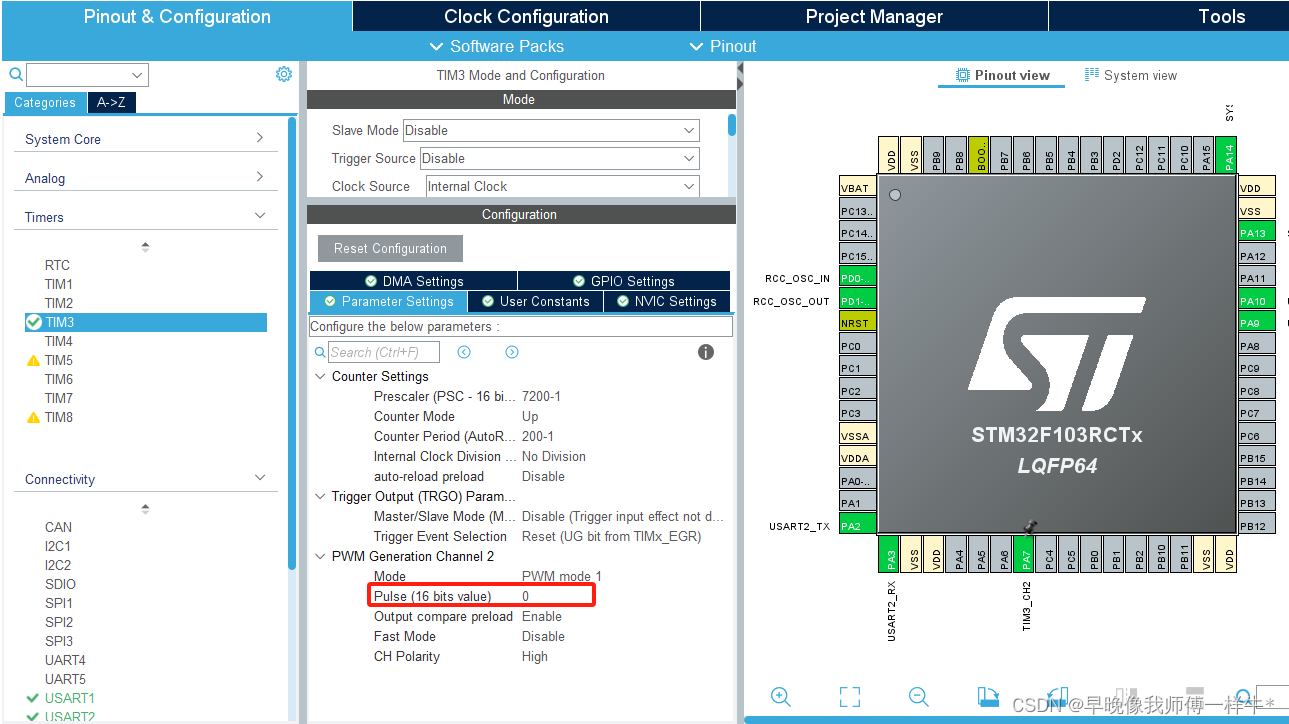This screenshot has height=724, width=1289.
Task: Open the Clock Source dropdown
Action: 562,186
